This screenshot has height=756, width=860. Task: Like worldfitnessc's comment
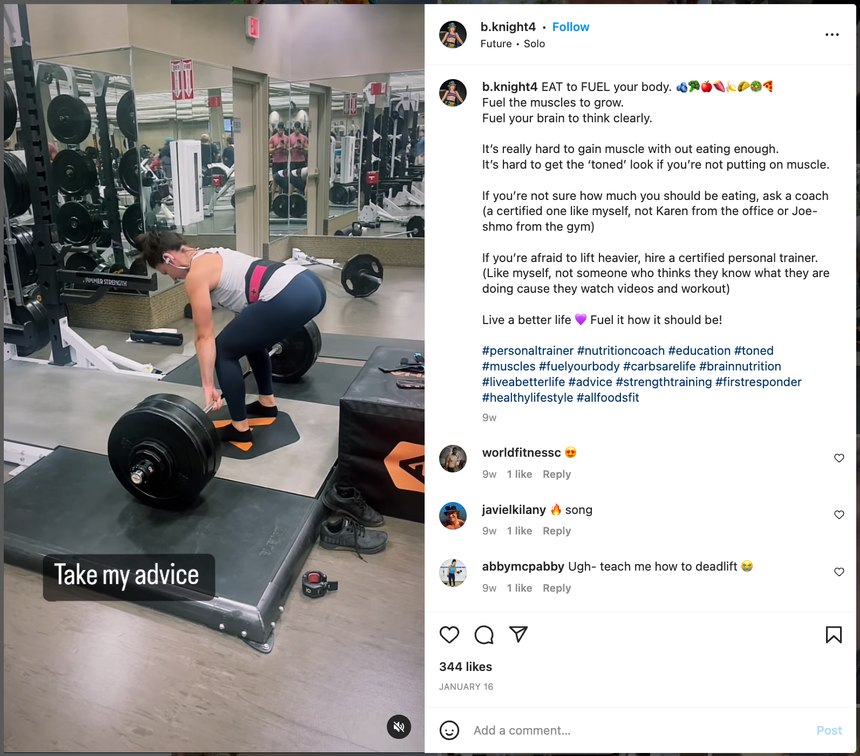(x=839, y=458)
